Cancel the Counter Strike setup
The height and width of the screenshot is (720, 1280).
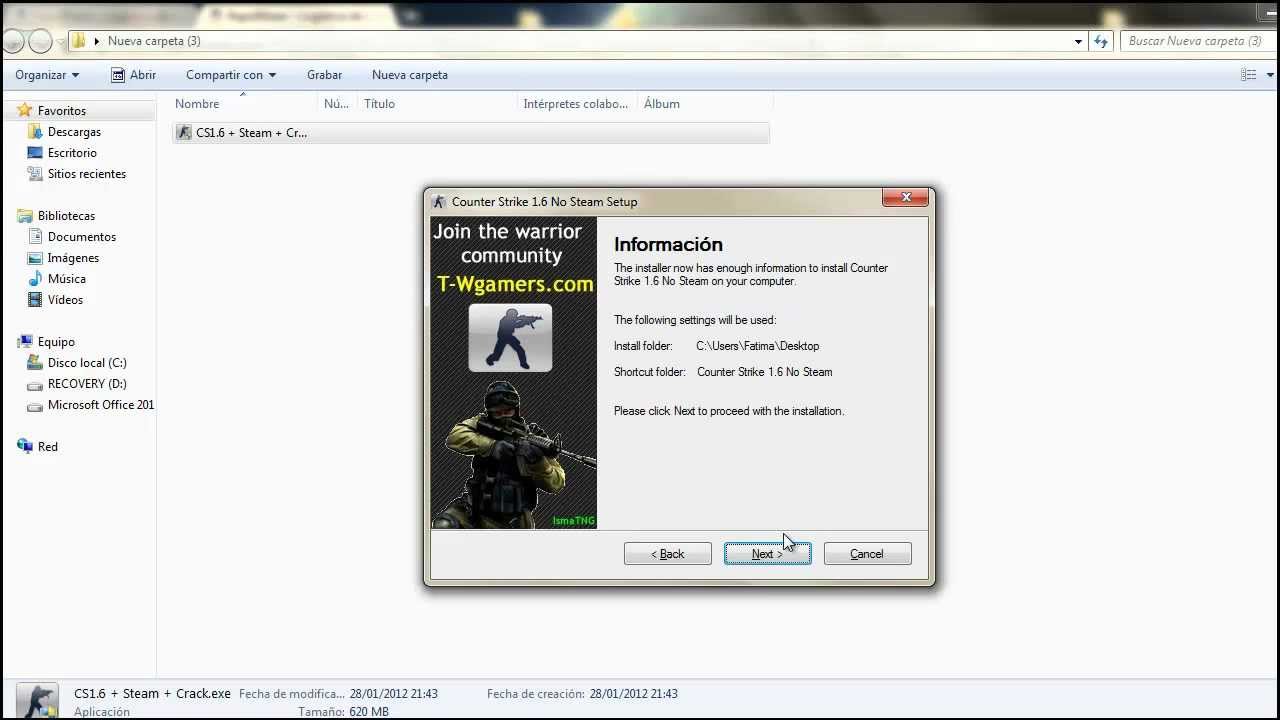[x=867, y=554]
